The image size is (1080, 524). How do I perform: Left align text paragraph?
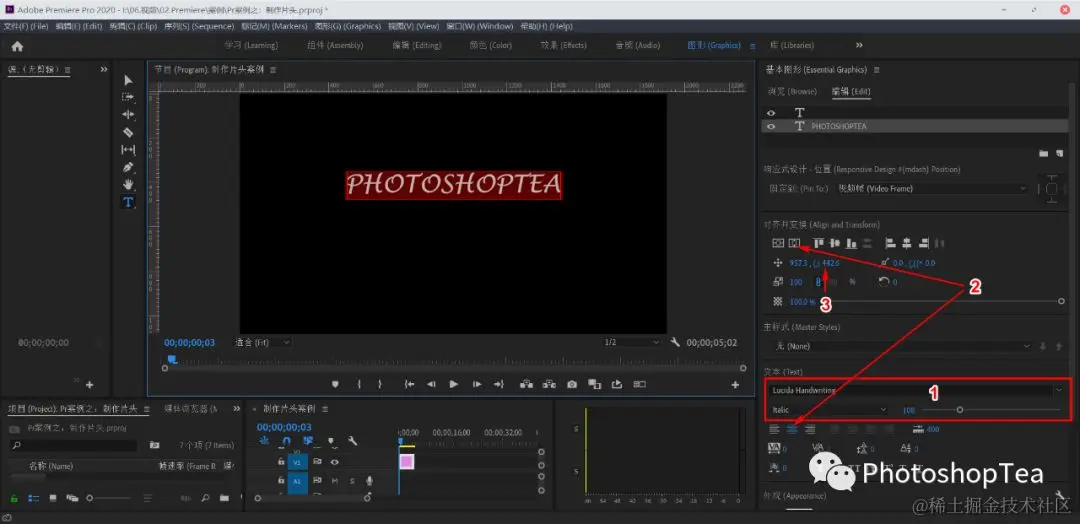(774, 429)
